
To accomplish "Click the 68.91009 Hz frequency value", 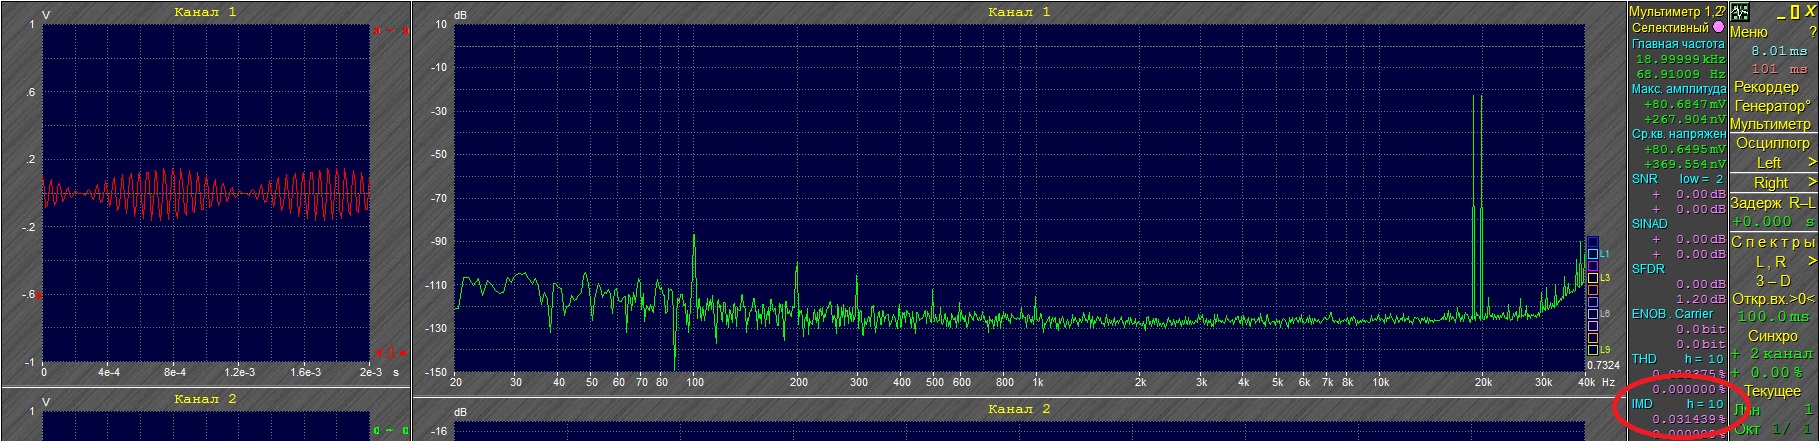I will 1680,74.
